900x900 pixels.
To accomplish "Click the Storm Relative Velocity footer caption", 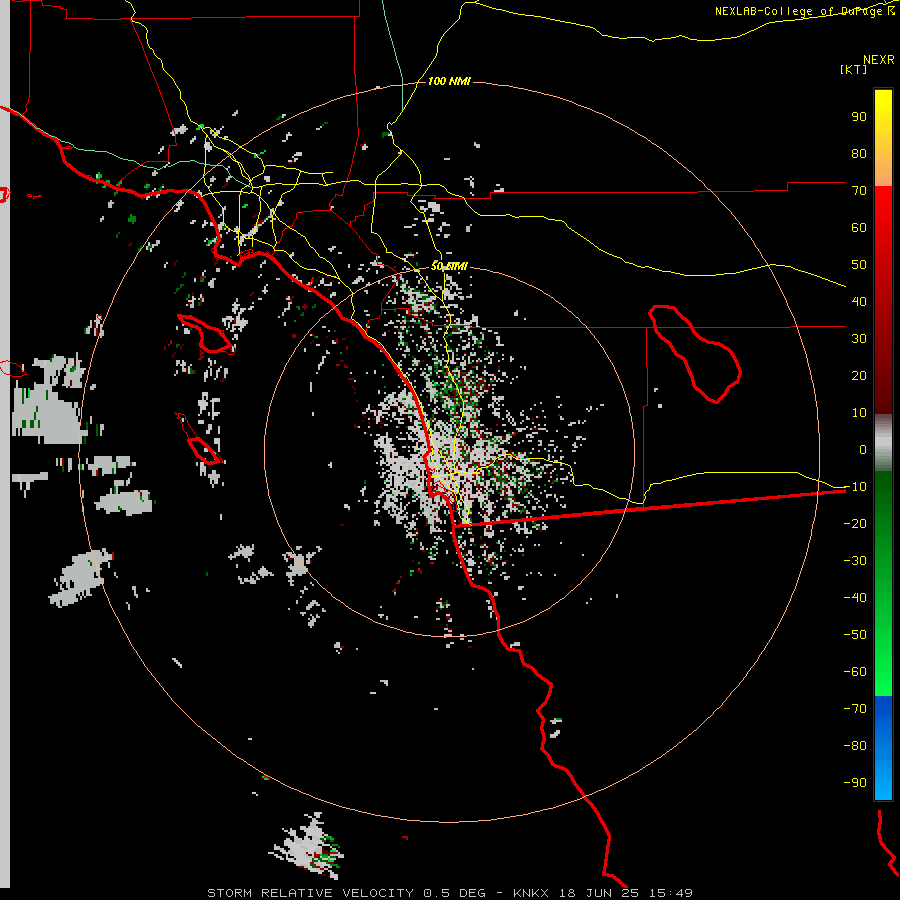I will [x=449, y=893].
